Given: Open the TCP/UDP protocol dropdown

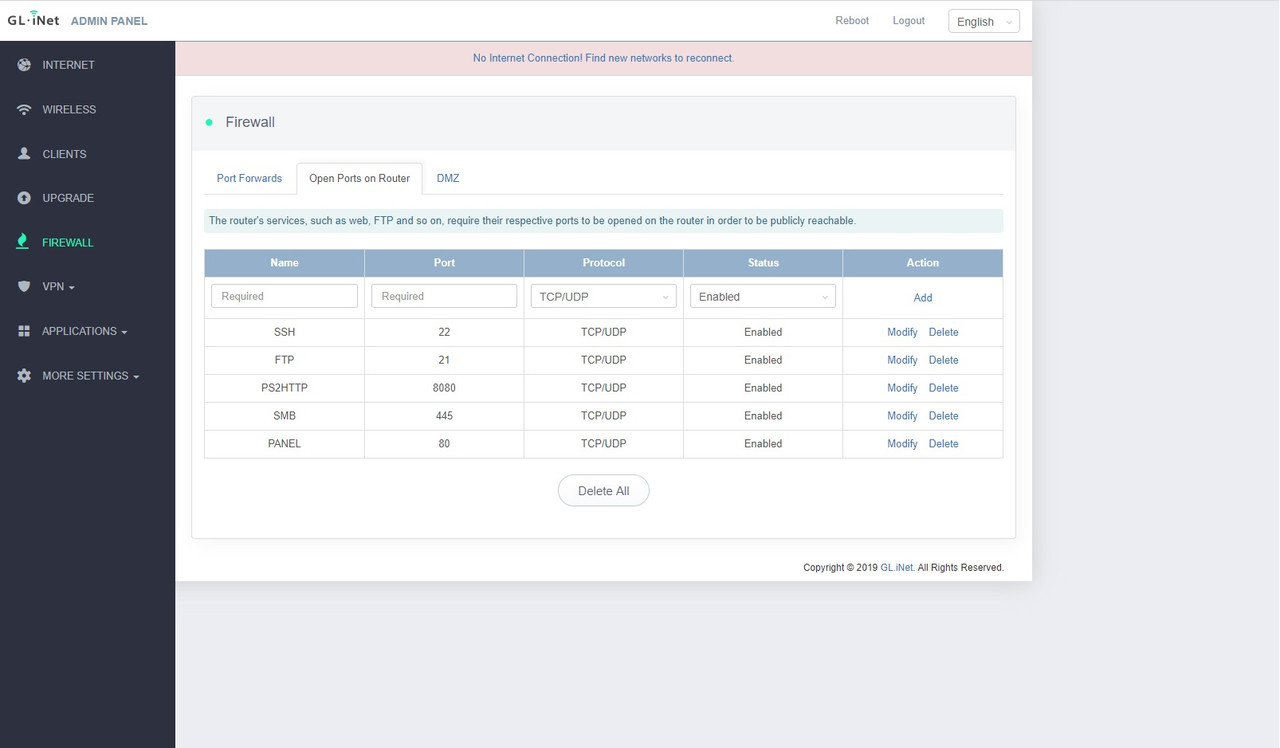Looking at the screenshot, I should click(603, 296).
